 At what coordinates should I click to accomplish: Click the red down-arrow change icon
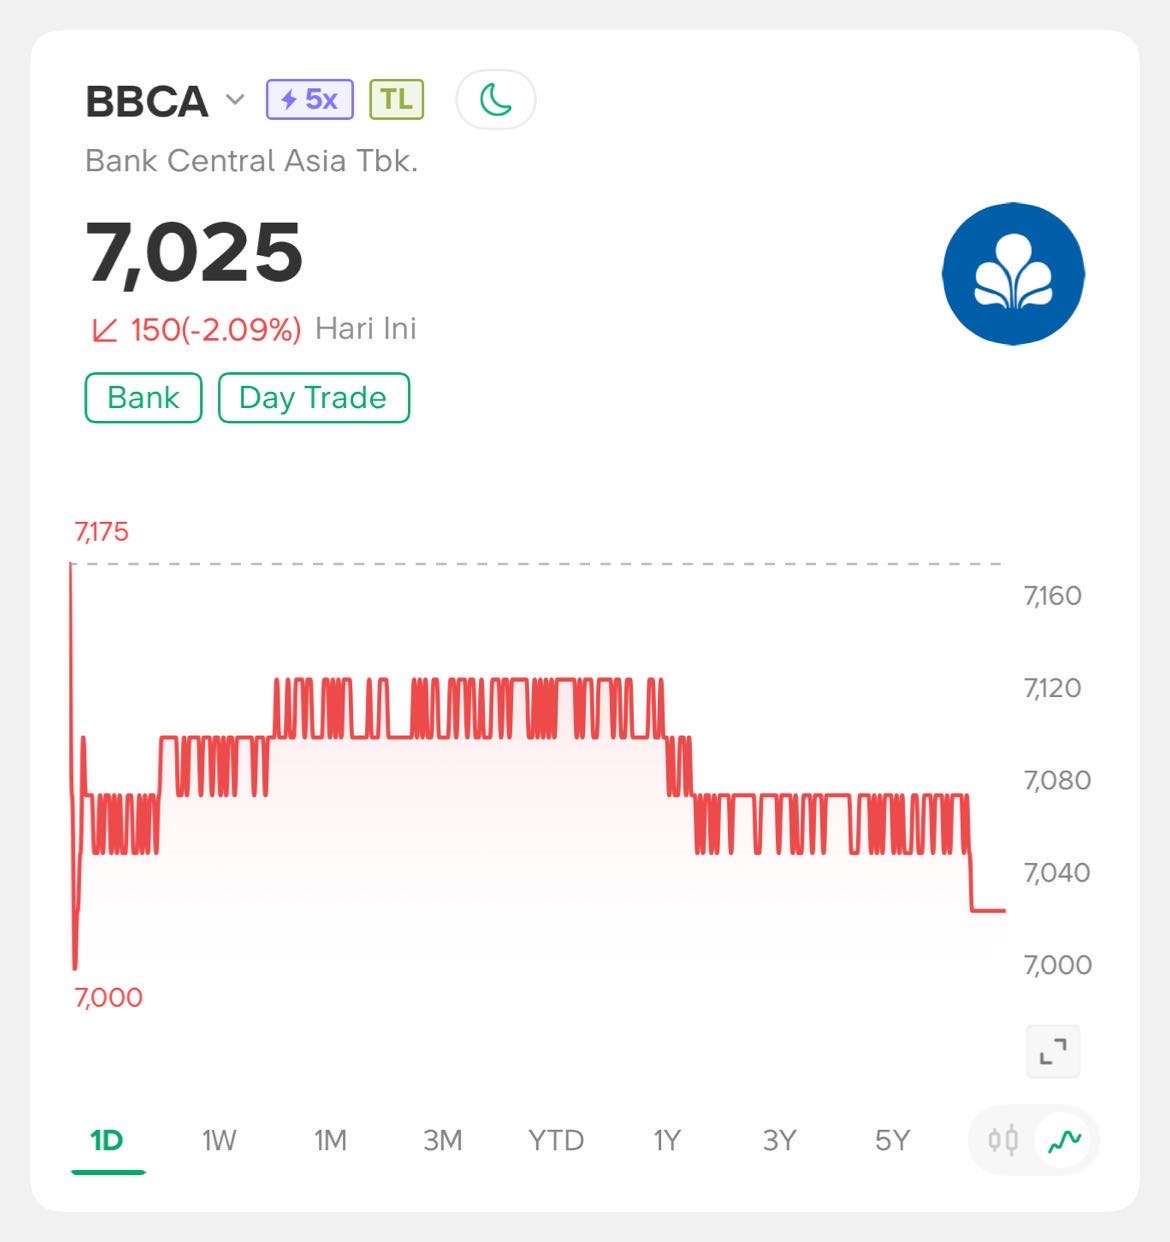click(104, 330)
